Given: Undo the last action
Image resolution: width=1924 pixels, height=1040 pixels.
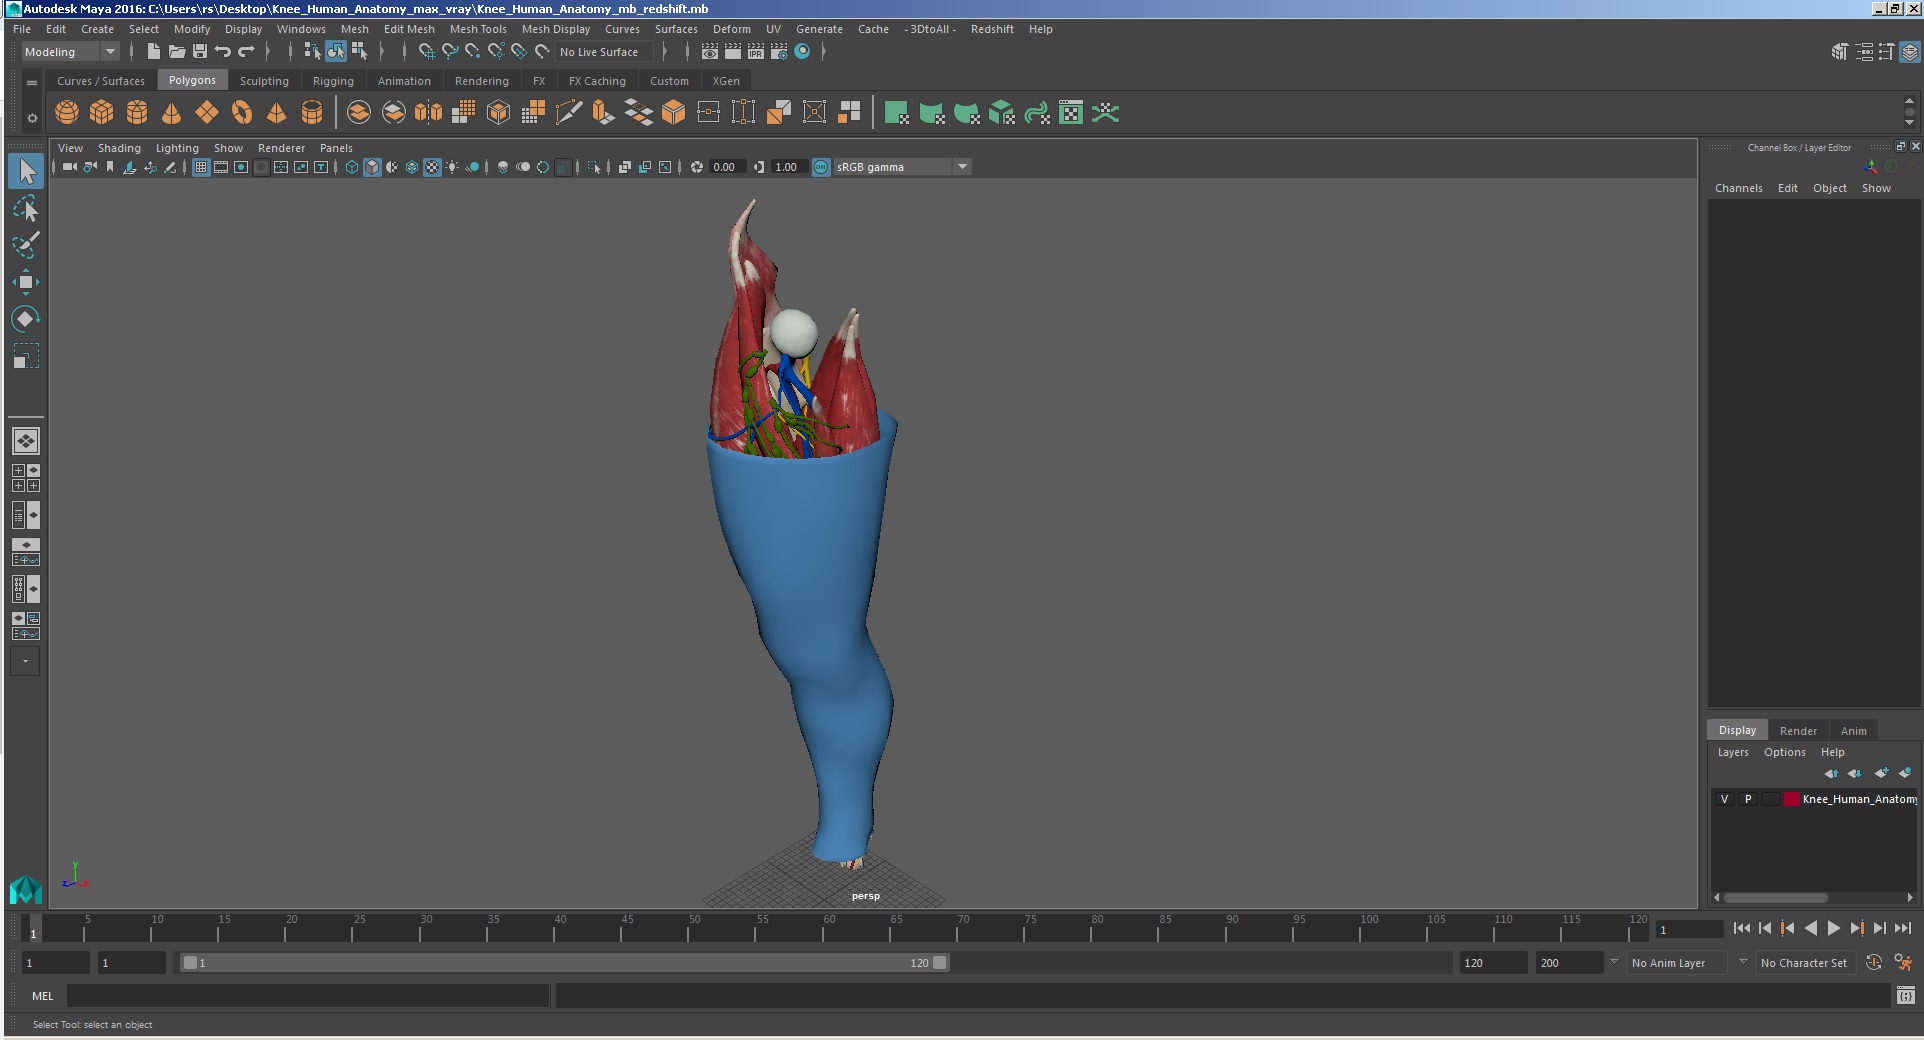Looking at the screenshot, I should (x=223, y=52).
